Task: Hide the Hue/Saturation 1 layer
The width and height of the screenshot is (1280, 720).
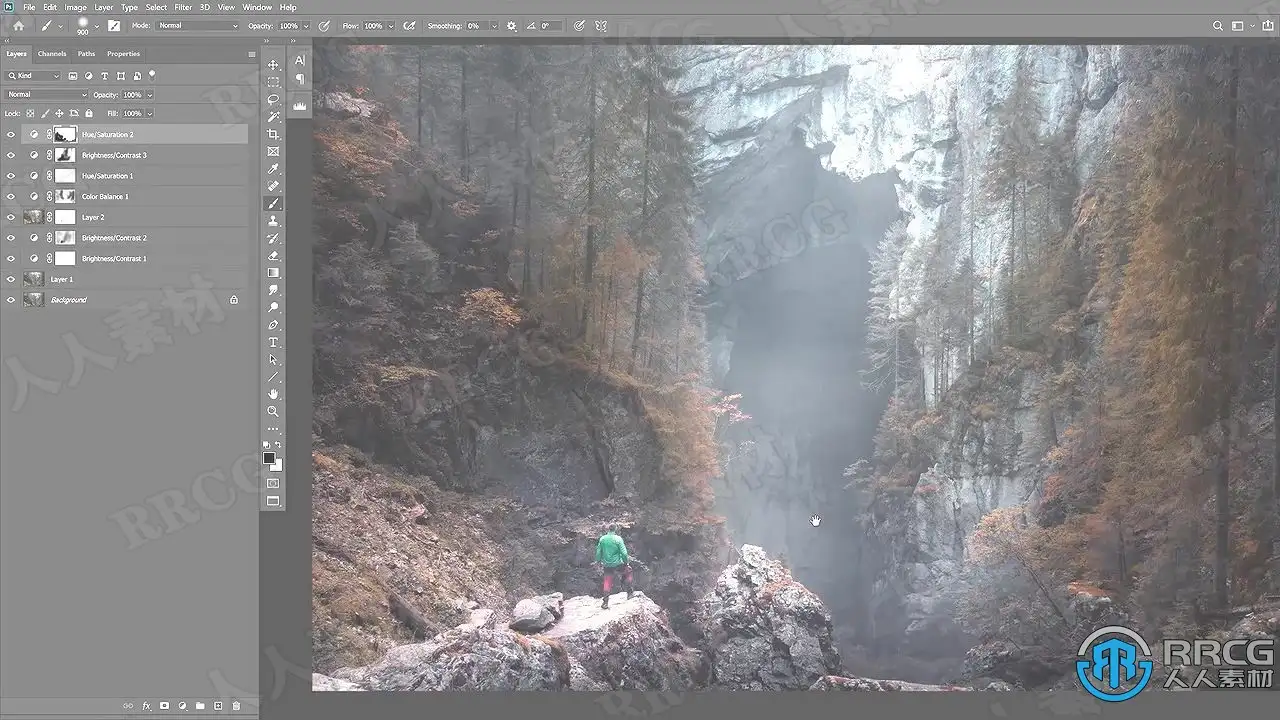Action: tap(11, 176)
